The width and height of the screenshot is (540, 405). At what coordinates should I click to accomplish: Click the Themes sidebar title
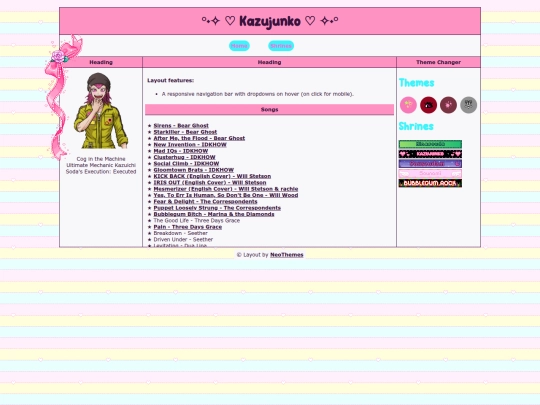[x=416, y=83]
